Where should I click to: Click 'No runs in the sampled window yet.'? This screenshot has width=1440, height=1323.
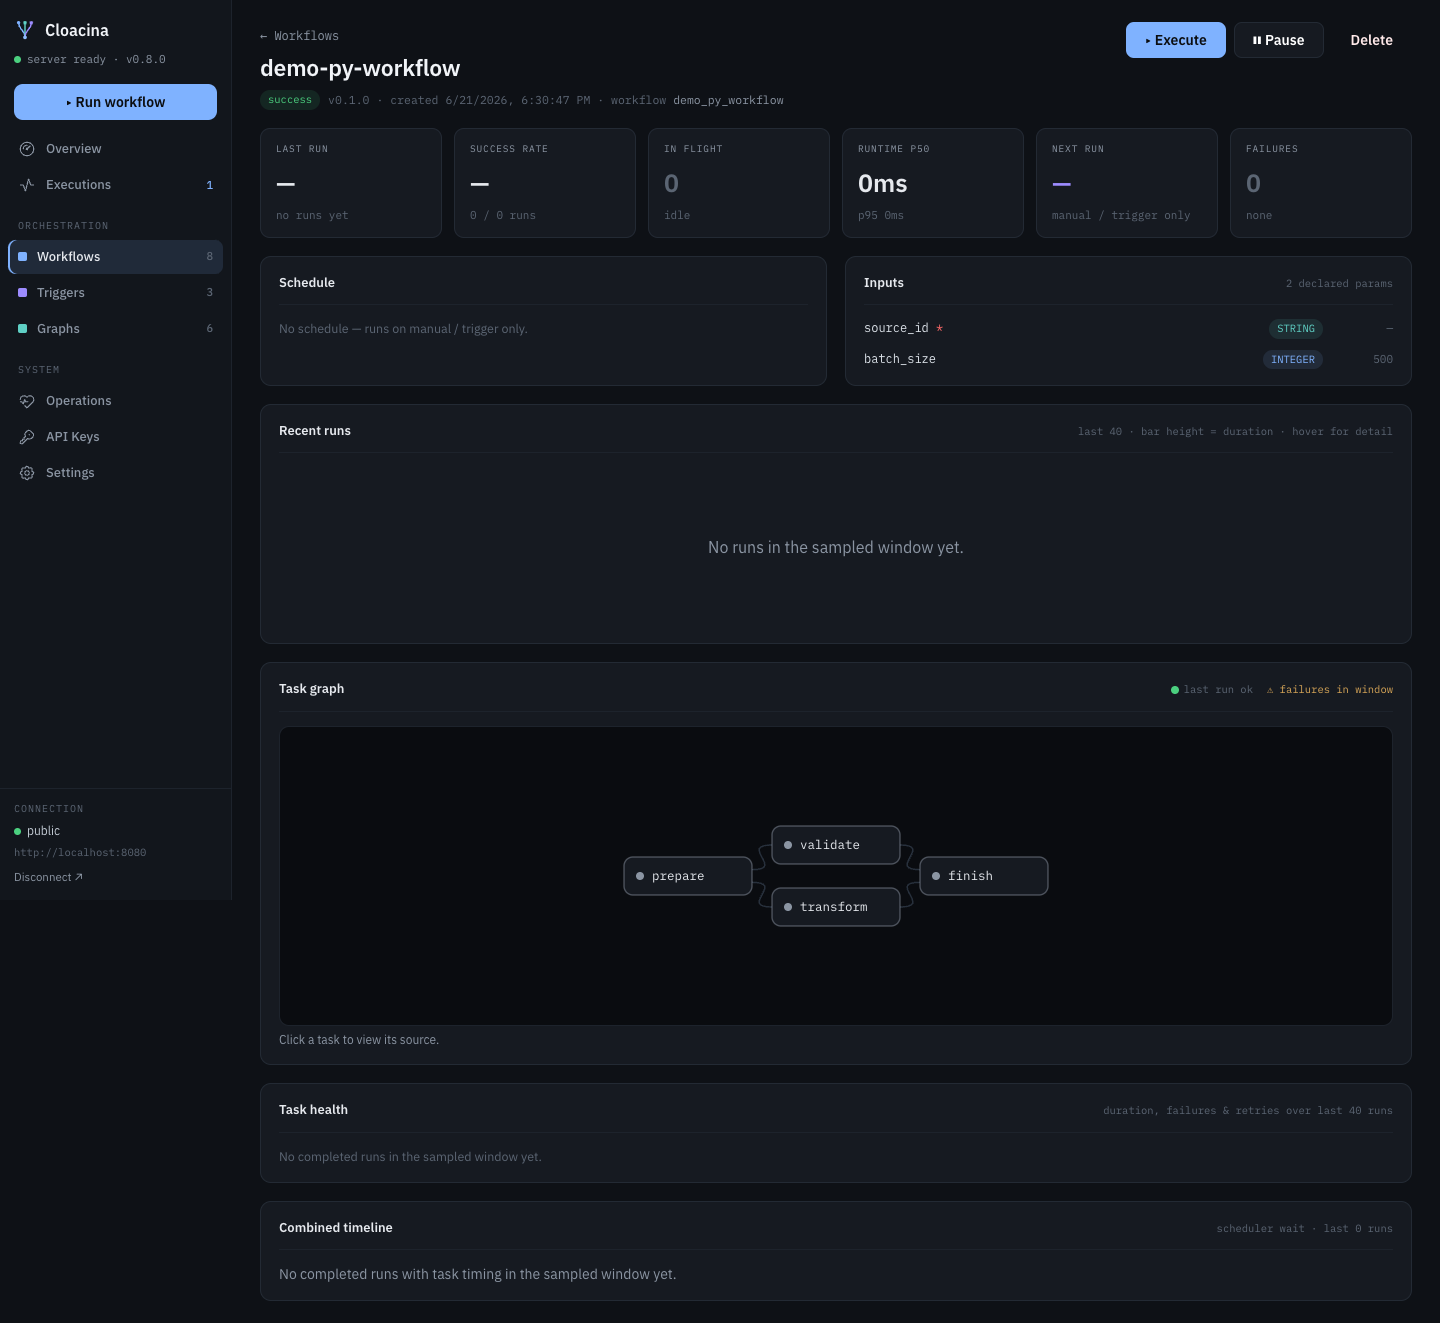pos(836,548)
